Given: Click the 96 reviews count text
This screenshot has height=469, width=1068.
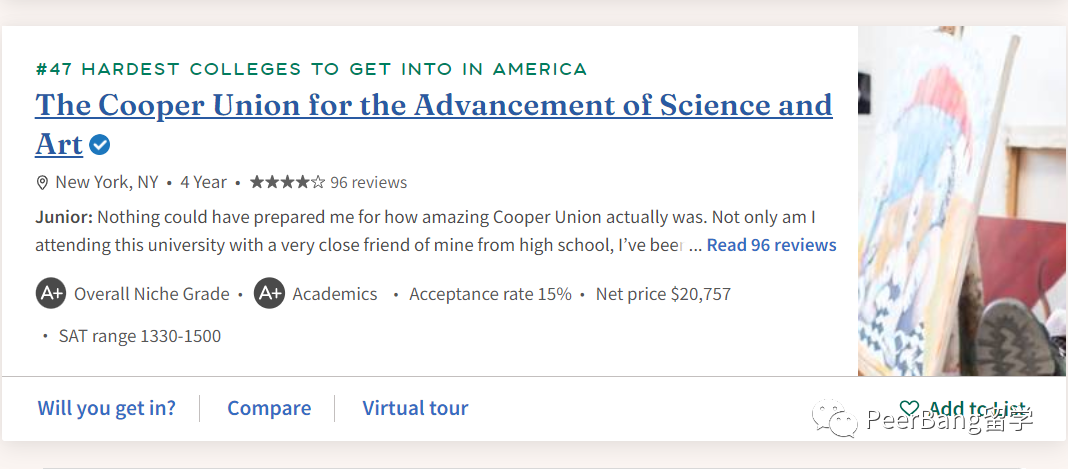Looking at the screenshot, I should pyautogui.click(x=368, y=182).
